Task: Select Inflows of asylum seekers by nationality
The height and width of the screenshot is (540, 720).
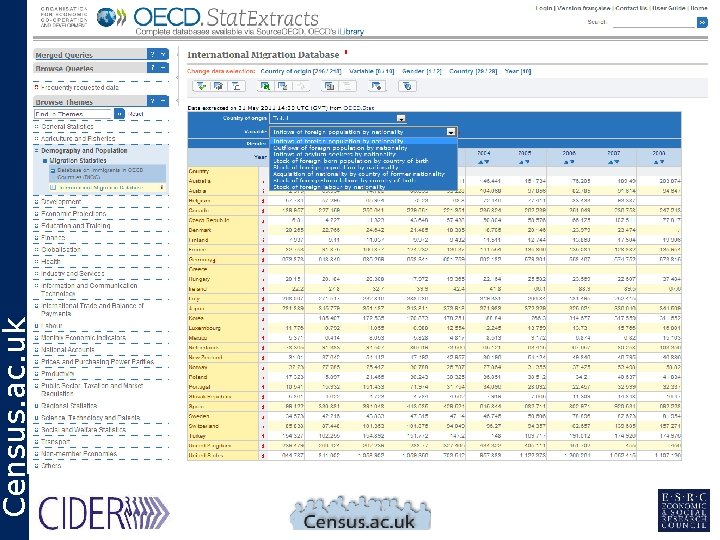Action: pos(334,154)
